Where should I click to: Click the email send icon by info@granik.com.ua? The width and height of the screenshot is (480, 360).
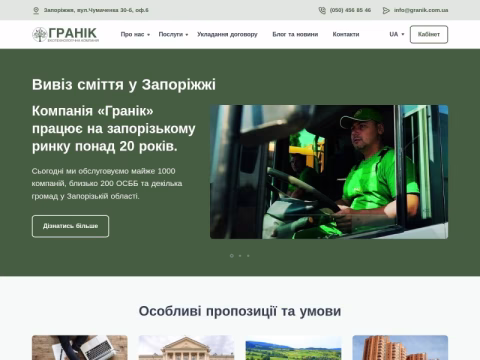click(386, 10)
